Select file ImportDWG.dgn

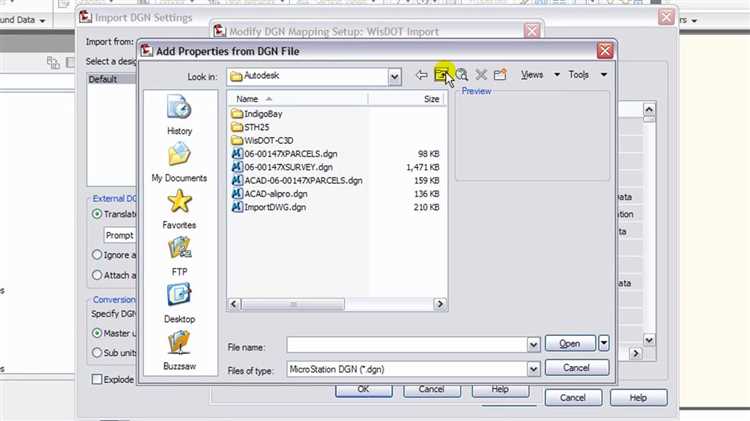tap(269, 208)
